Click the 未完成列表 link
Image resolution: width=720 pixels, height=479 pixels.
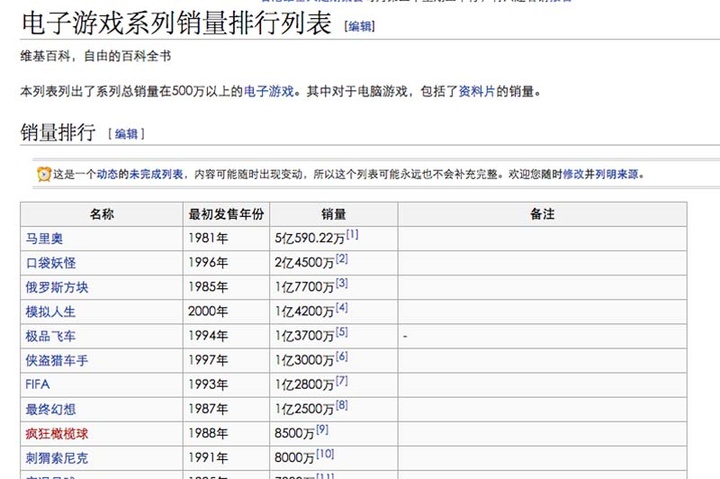[x=156, y=174]
